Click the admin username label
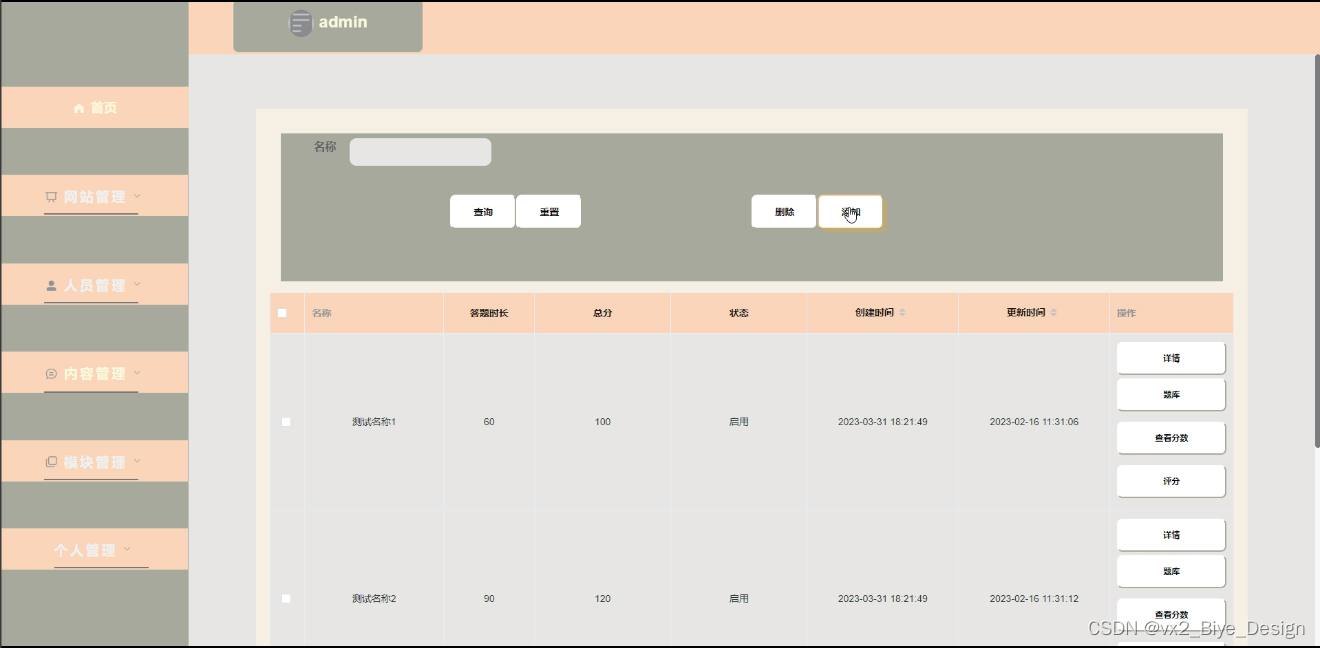 (x=343, y=22)
